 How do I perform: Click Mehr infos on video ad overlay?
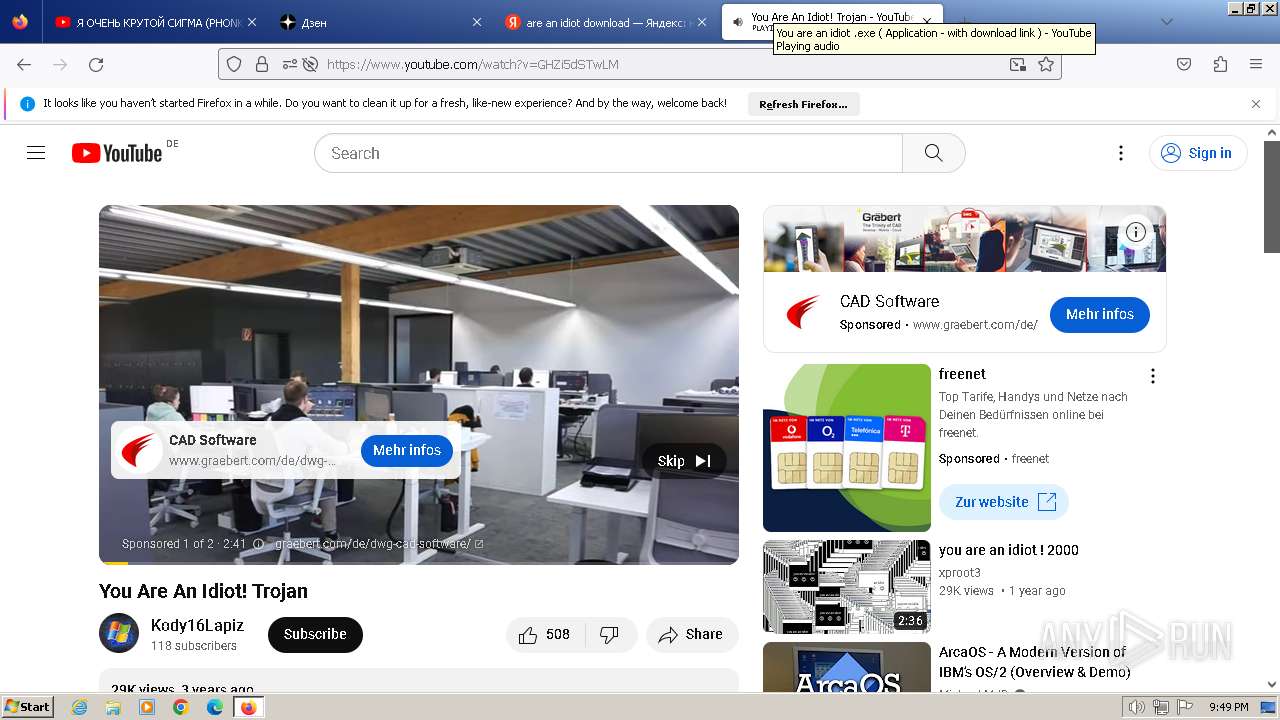[407, 450]
